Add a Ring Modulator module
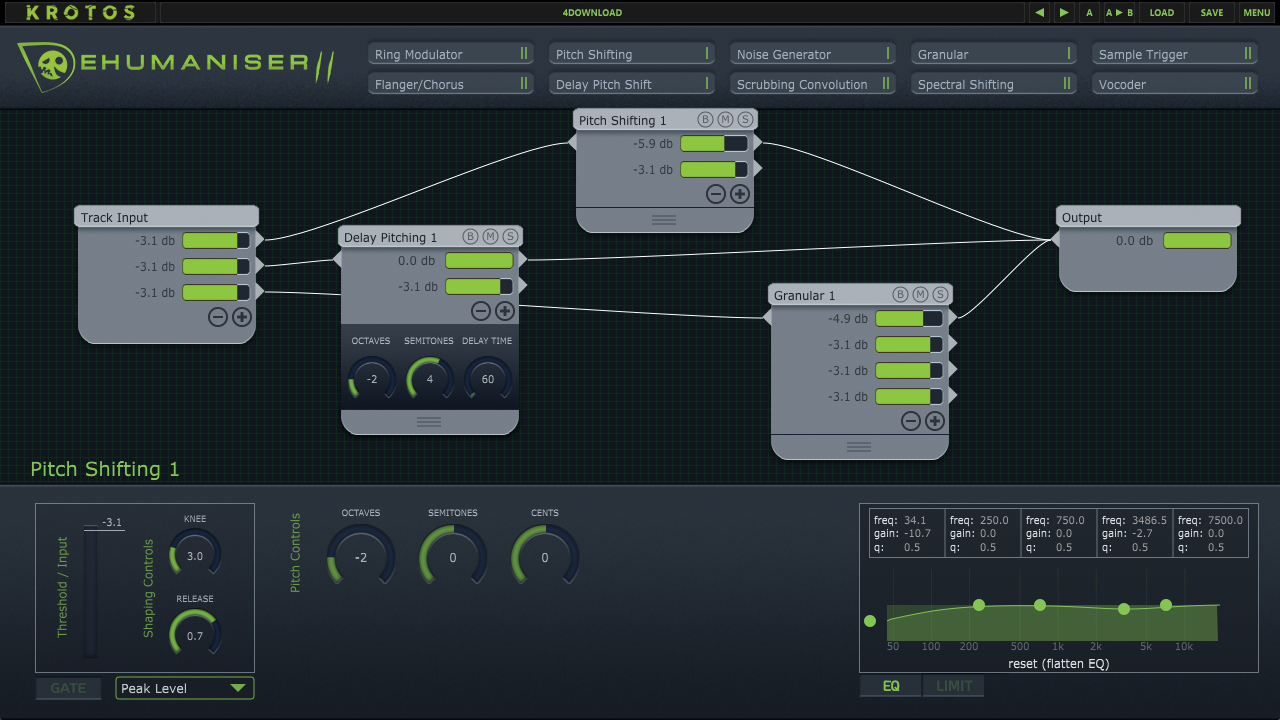The image size is (1280, 720). pos(449,54)
